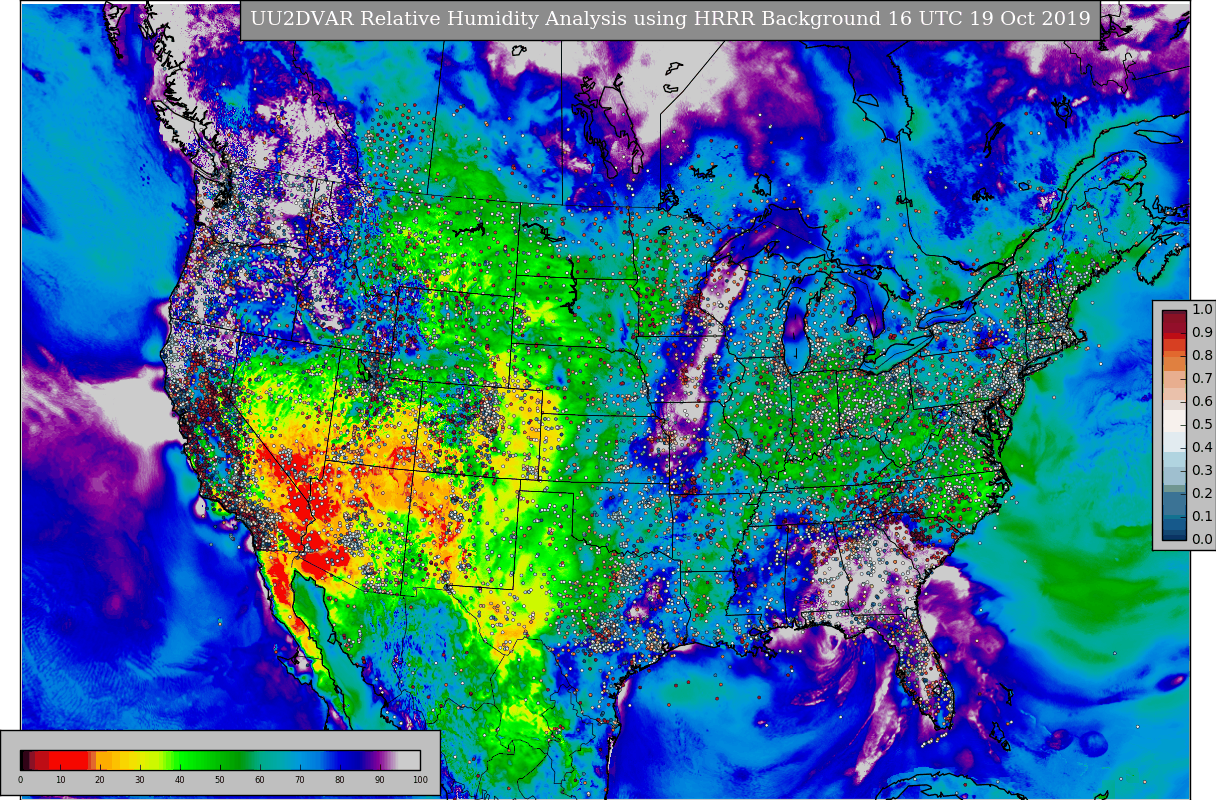Pick the darkest navy swatch at vertical colorbar bottom

1174,535
